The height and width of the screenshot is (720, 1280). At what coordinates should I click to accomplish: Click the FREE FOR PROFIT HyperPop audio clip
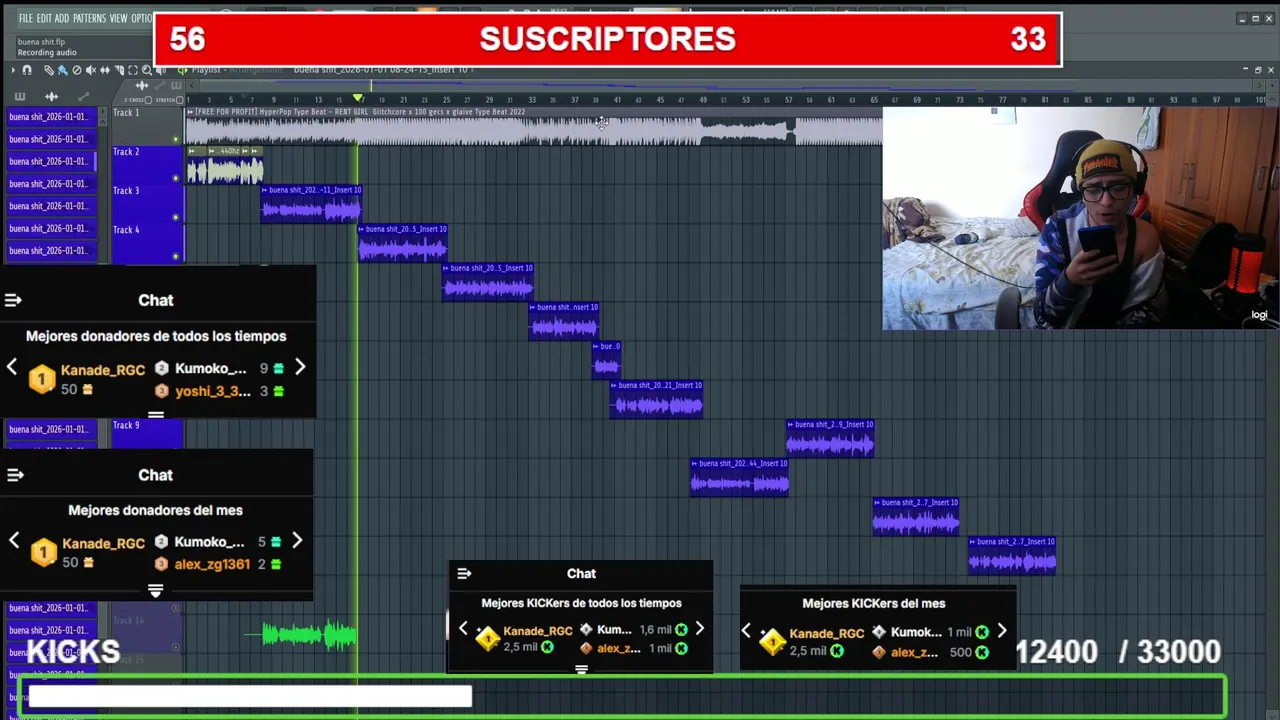pyautogui.click(x=534, y=126)
